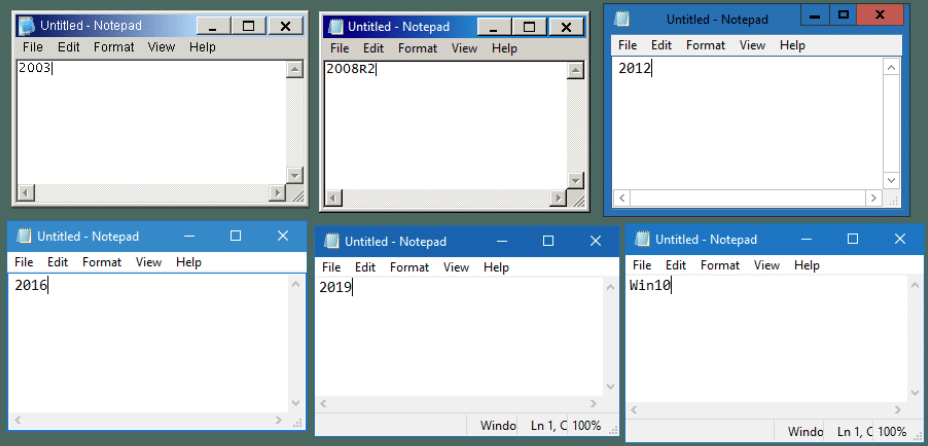Open the View menu in the 2016 Notepad window
Image resolution: width=928 pixels, height=446 pixels.
pos(149,262)
